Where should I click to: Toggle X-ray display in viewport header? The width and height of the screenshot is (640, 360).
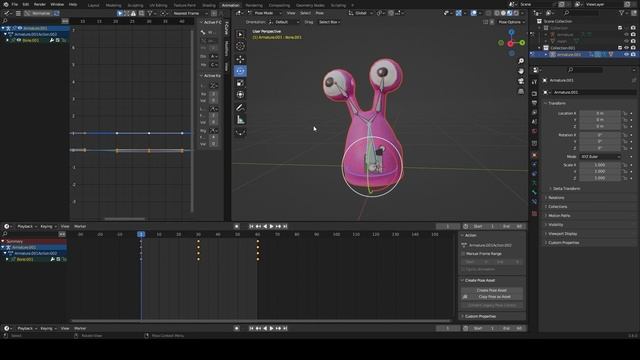point(489,13)
